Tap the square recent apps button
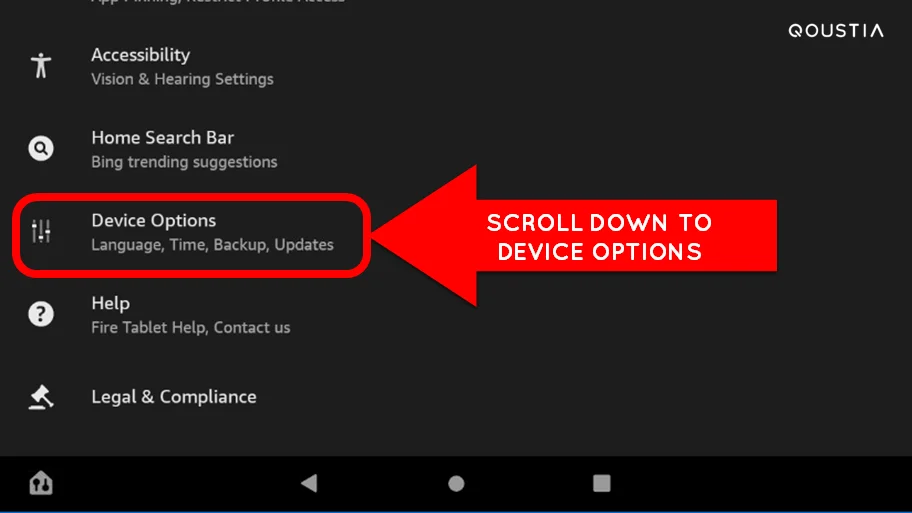The image size is (912, 513). pos(602,483)
